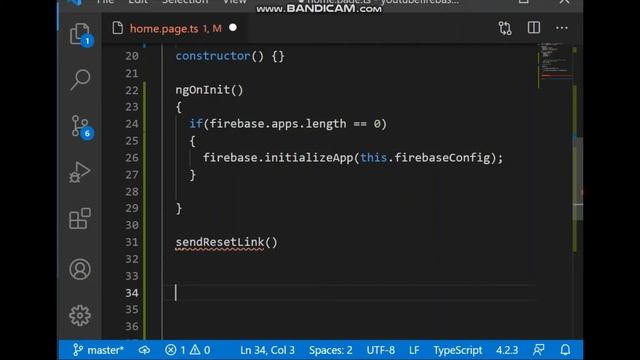Click the constructor() {} line
The height and width of the screenshot is (360, 640).
pos(230,56)
